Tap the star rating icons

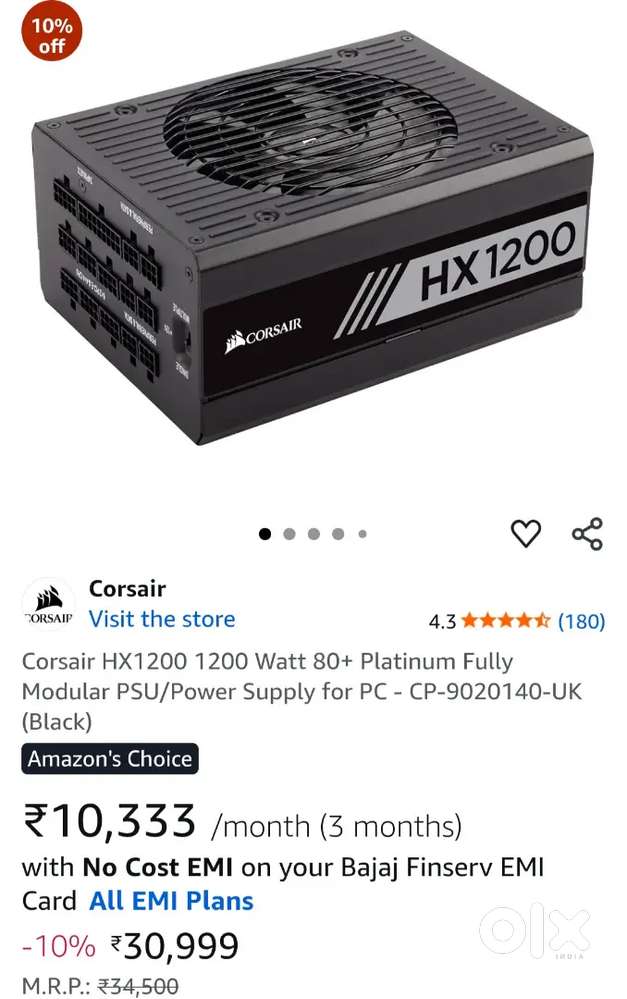[505, 620]
